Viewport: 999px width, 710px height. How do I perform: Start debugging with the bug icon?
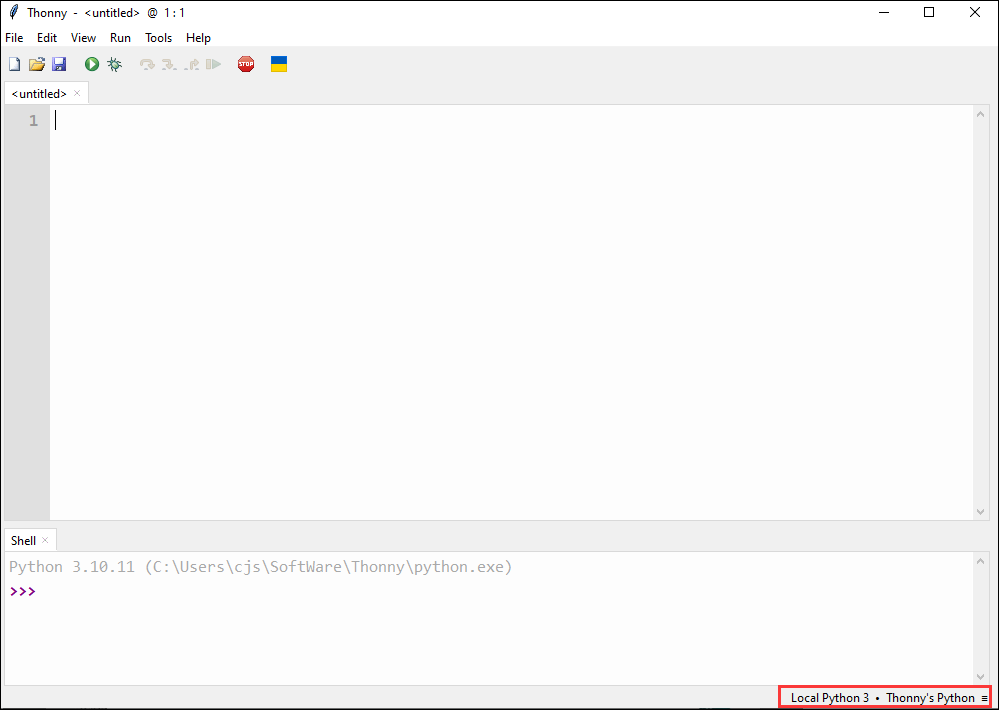(x=115, y=65)
